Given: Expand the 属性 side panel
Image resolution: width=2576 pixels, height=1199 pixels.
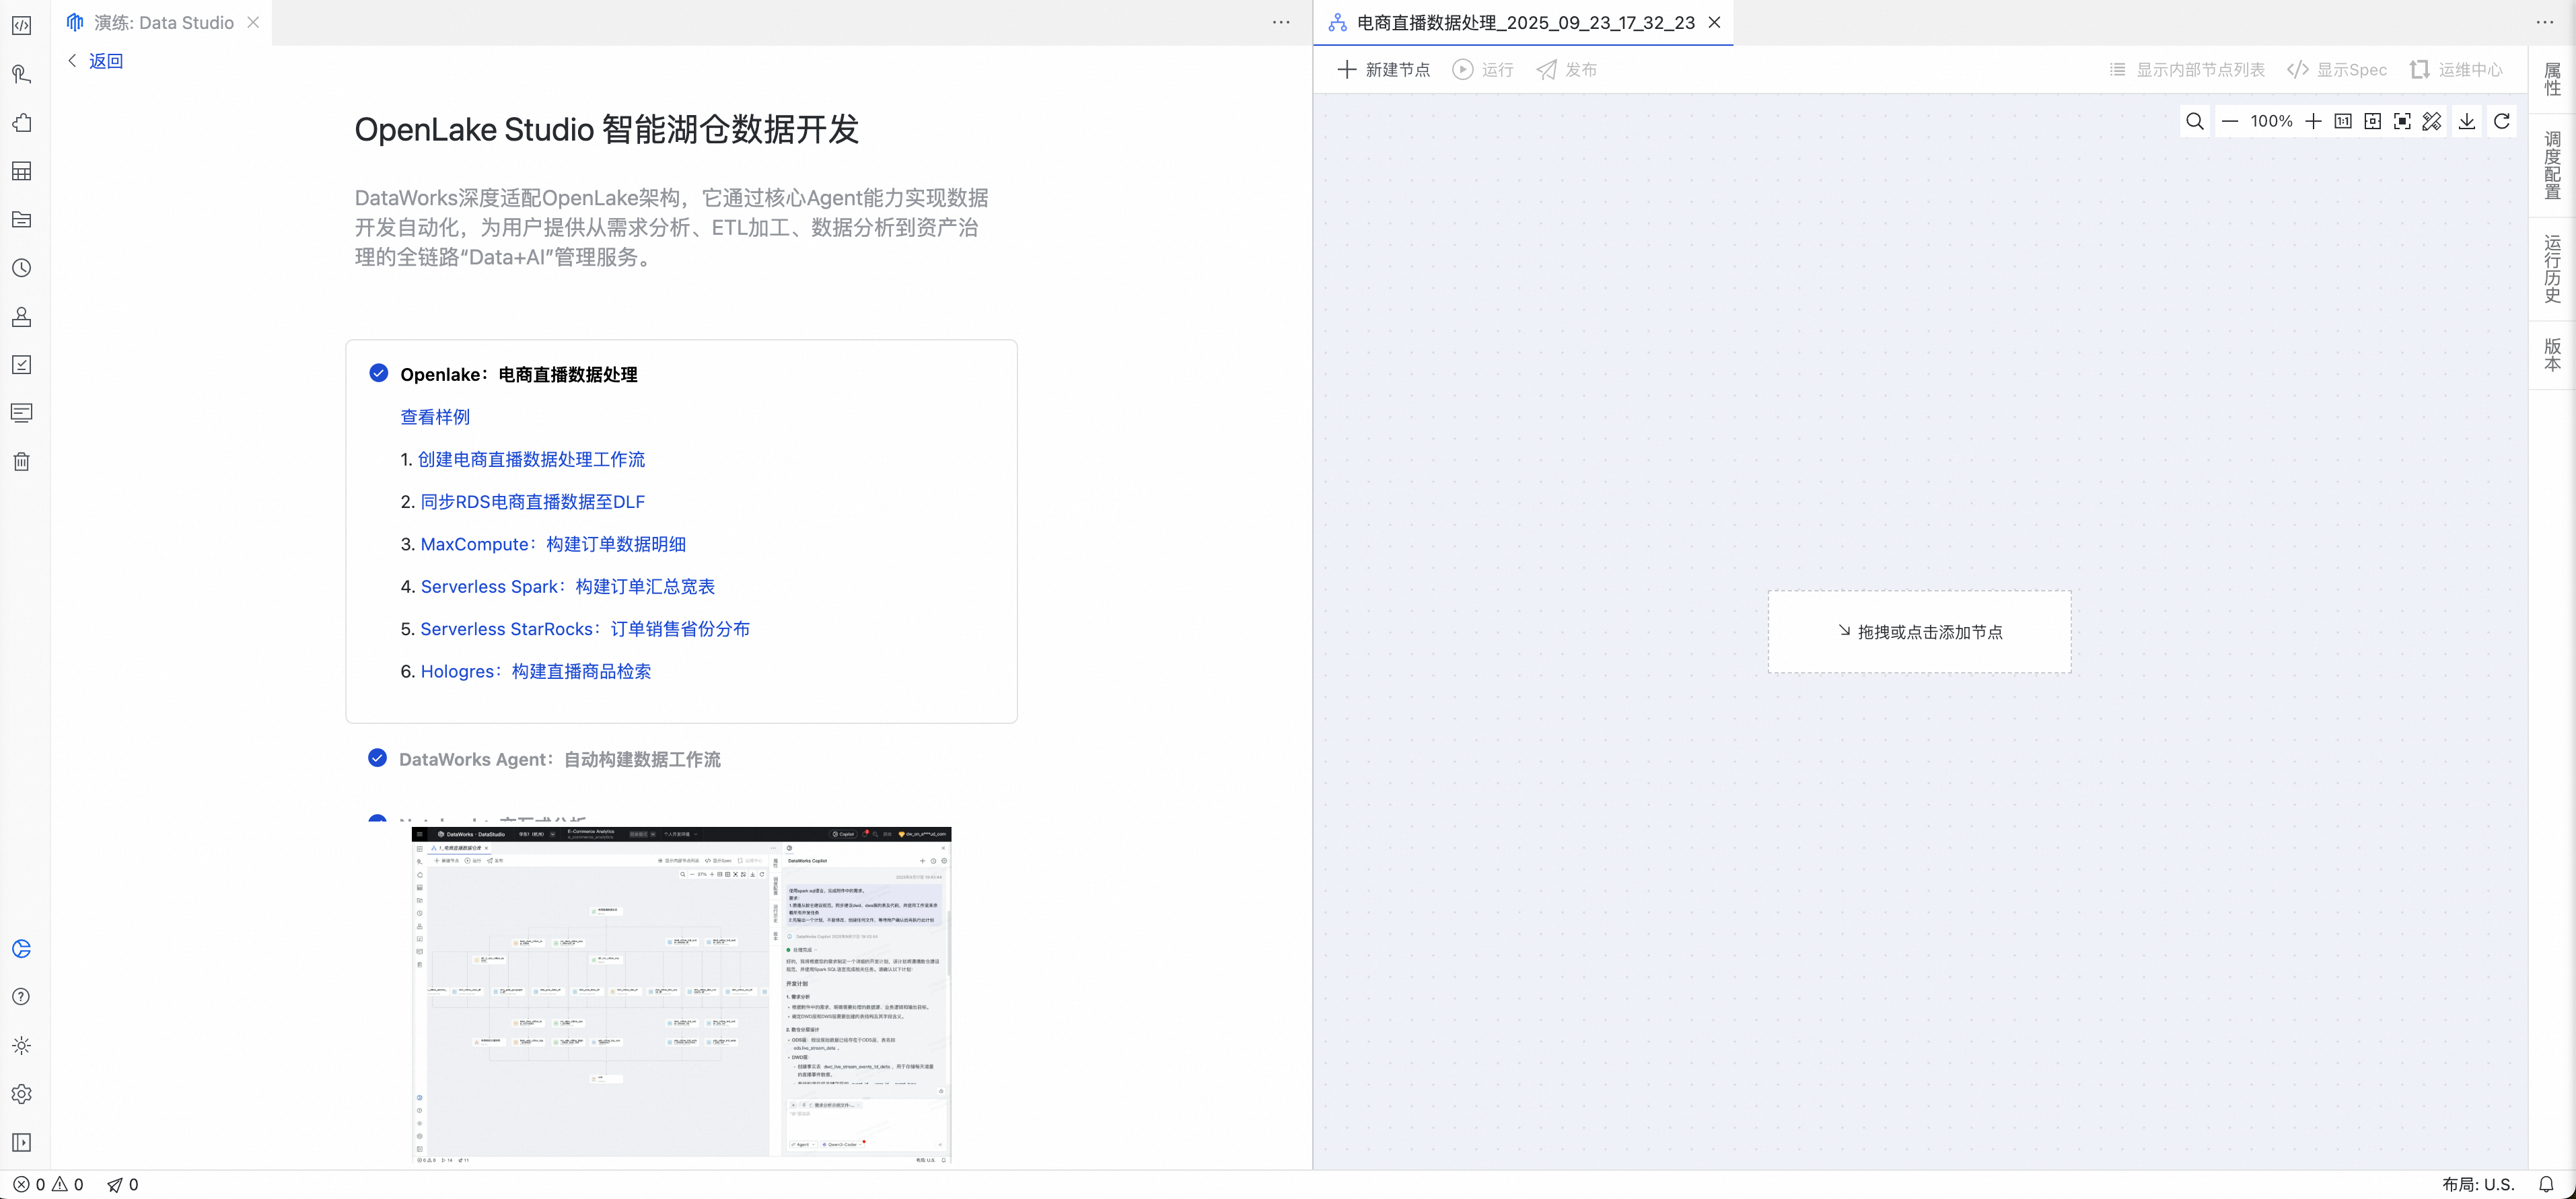Looking at the screenshot, I should [x=2552, y=79].
